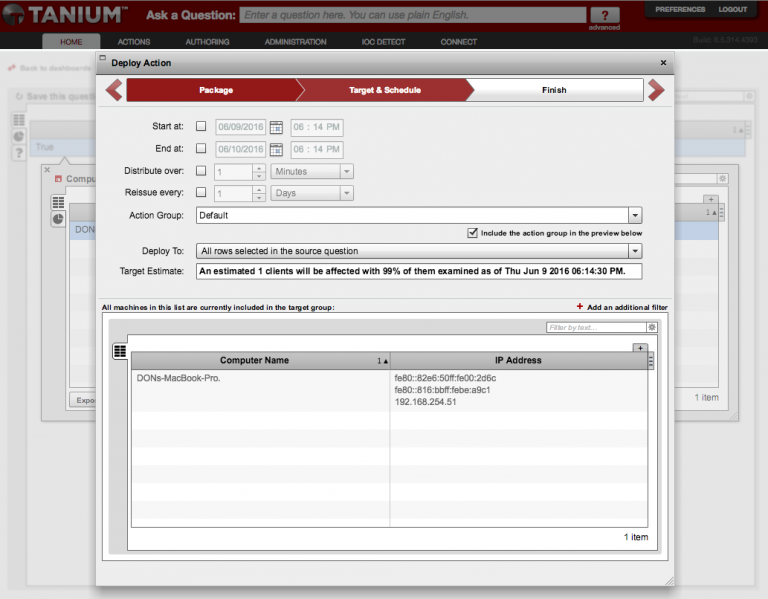Screen dimensions: 768x599
Task: Click address fe80::816:bbff:febe:a9c1
Action: click(442, 390)
